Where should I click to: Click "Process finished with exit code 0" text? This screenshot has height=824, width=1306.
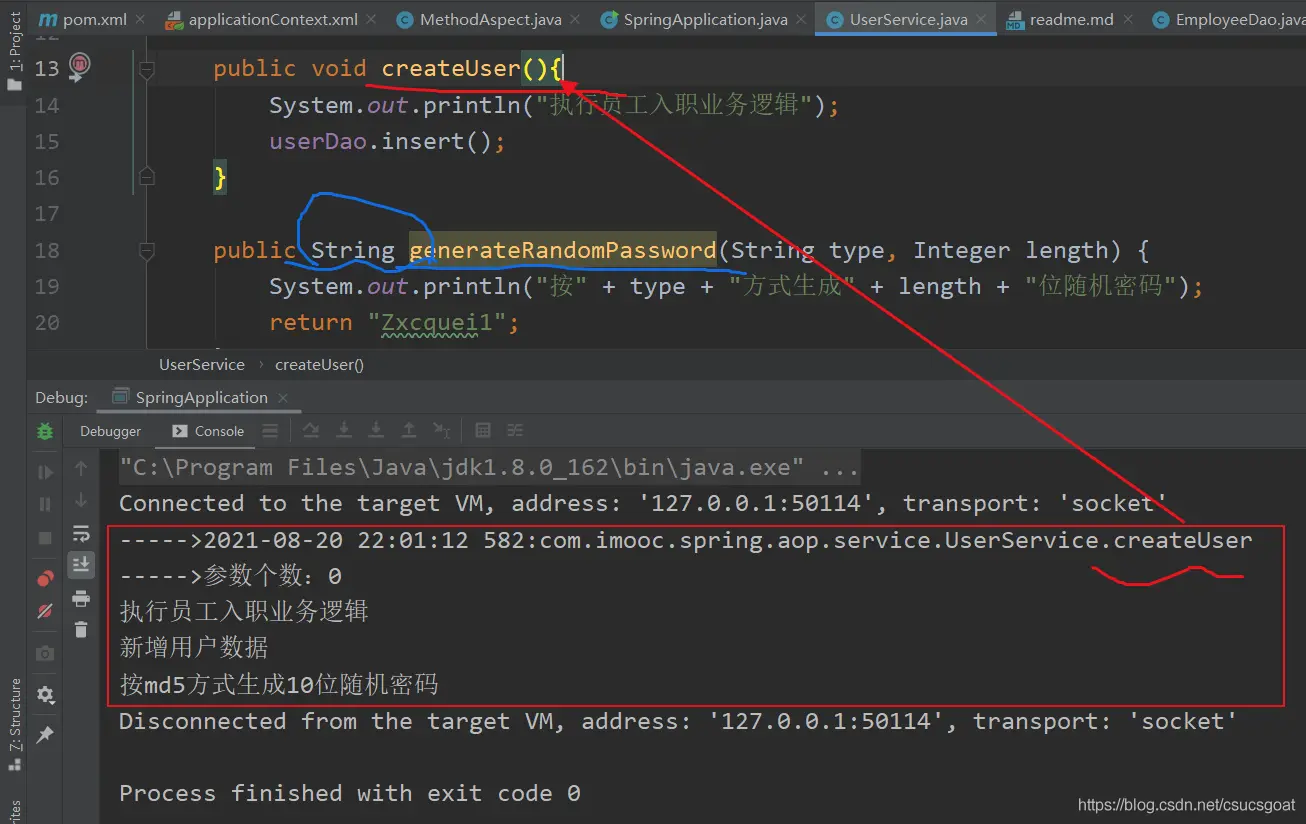(350, 793)
